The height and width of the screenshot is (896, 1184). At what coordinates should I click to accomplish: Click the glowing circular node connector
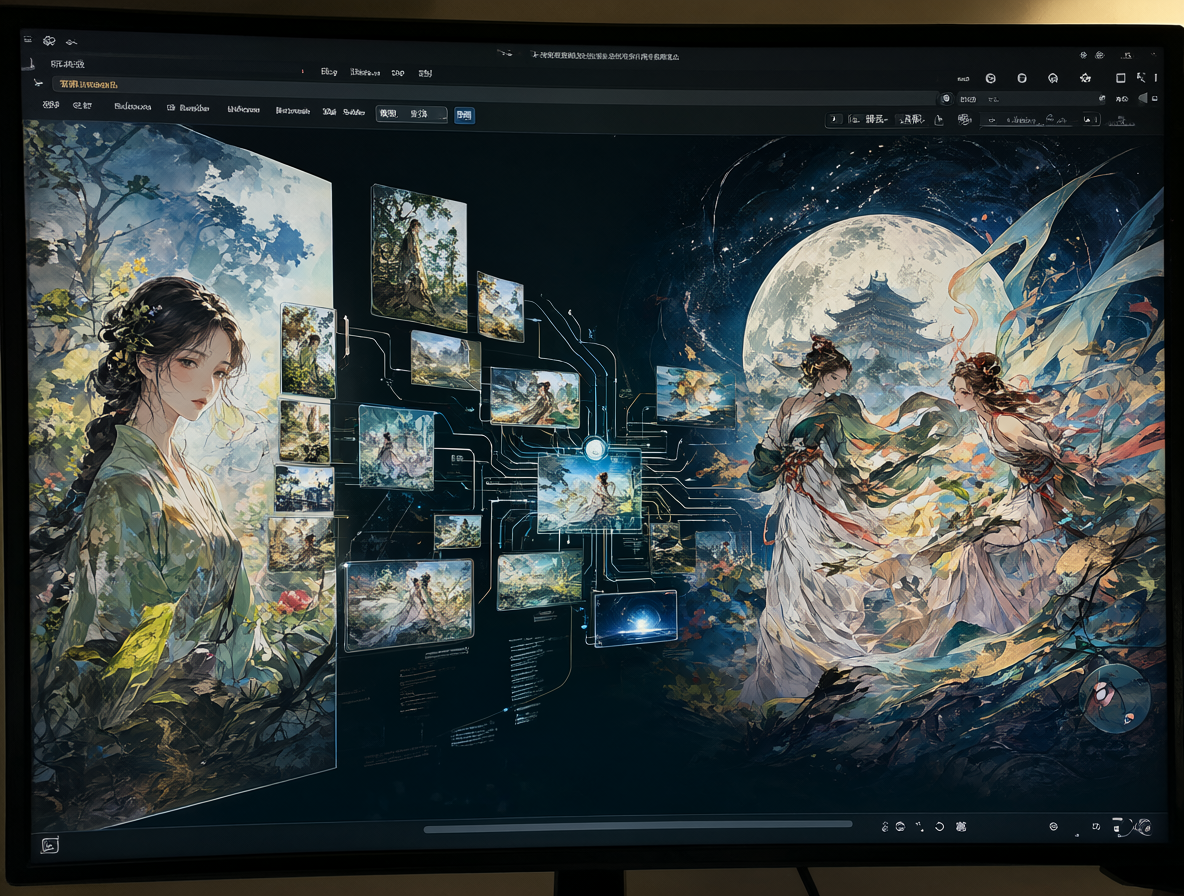point(594,449)
